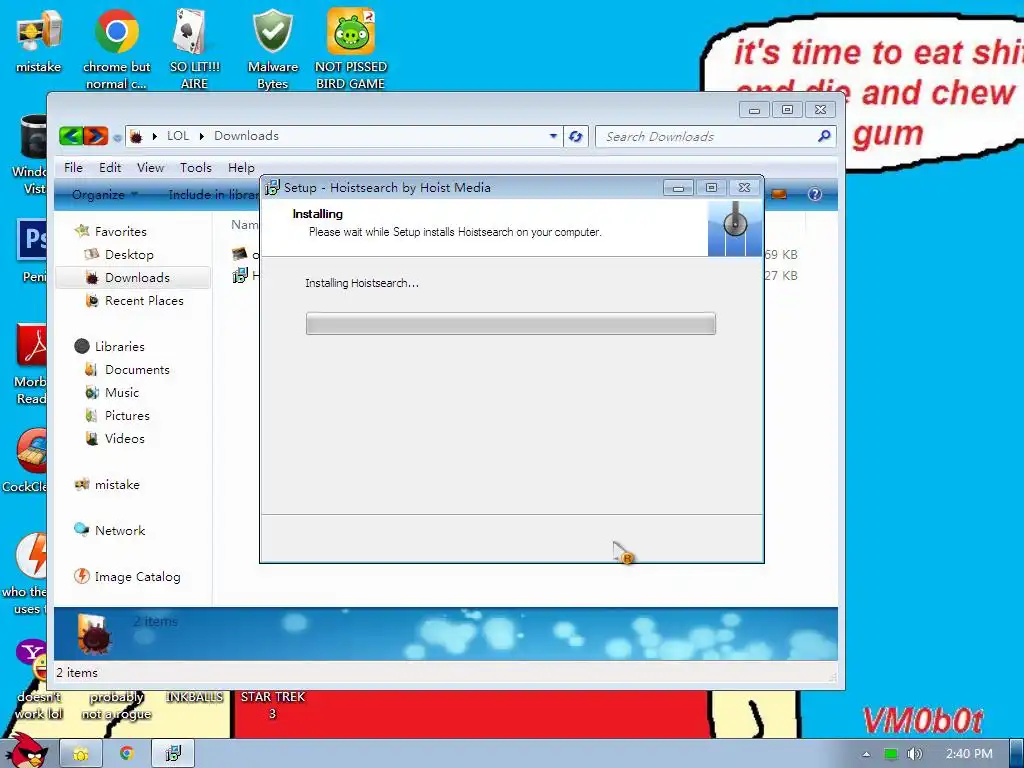Open the address bar history dropdown
The height and width of the screenshot is (768, 1024).
pos(553,136)
